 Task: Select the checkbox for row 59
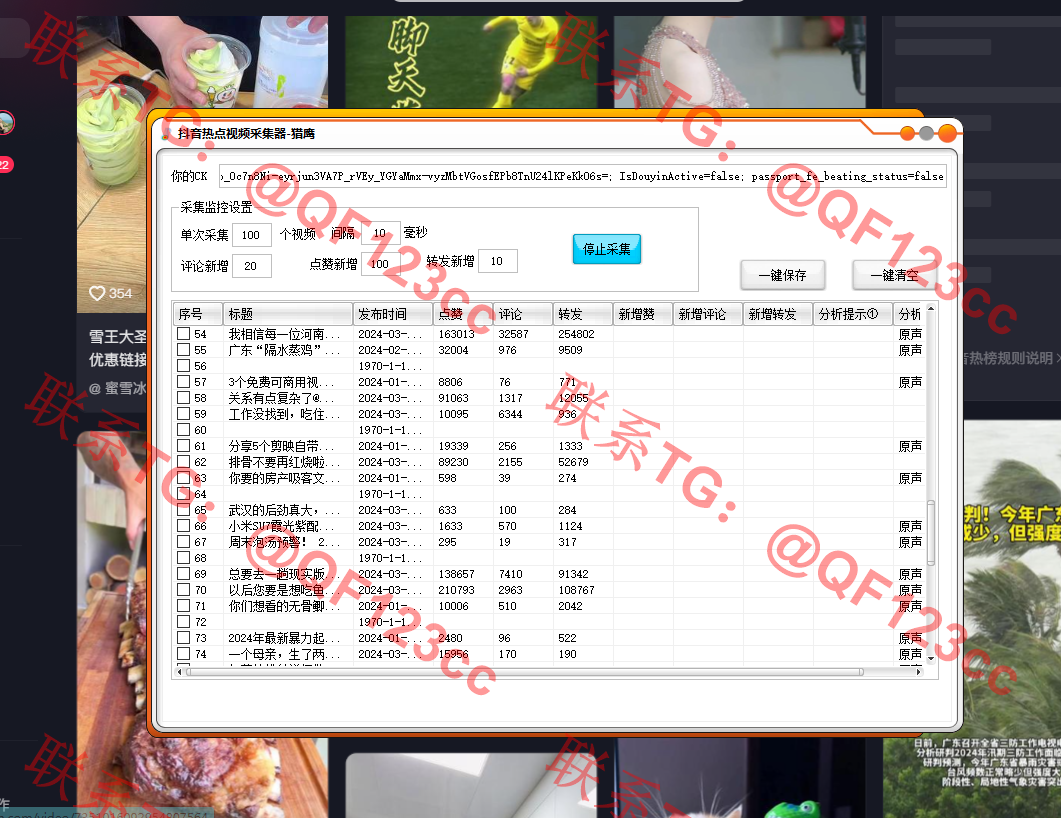coord(183,413)
